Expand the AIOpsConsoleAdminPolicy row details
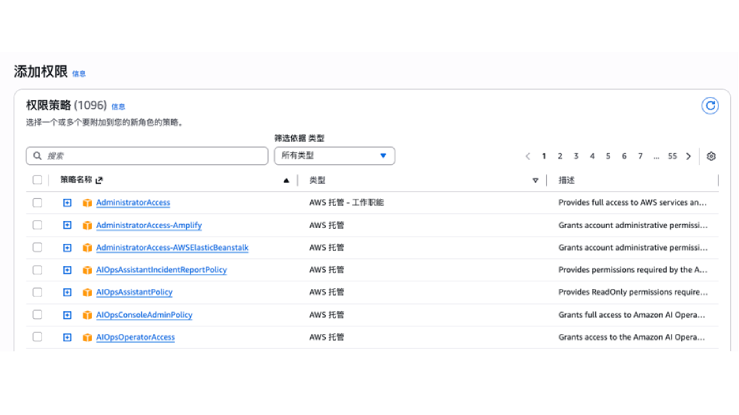The height and width of the screenshot is (415, 739). coord(67,315)
